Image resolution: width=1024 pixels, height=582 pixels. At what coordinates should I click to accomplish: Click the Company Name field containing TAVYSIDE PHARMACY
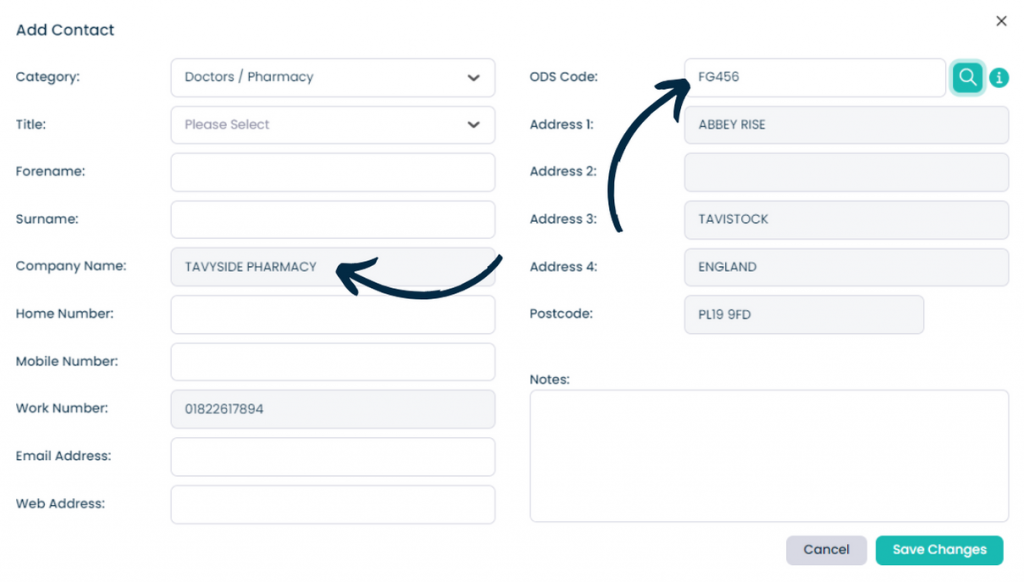[x=333, y=267]
